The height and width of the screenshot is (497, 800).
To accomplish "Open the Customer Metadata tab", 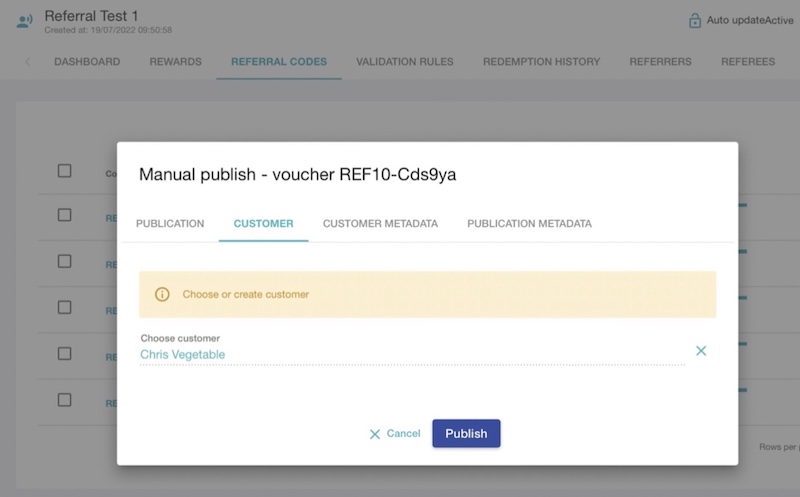I will (380, 223).
